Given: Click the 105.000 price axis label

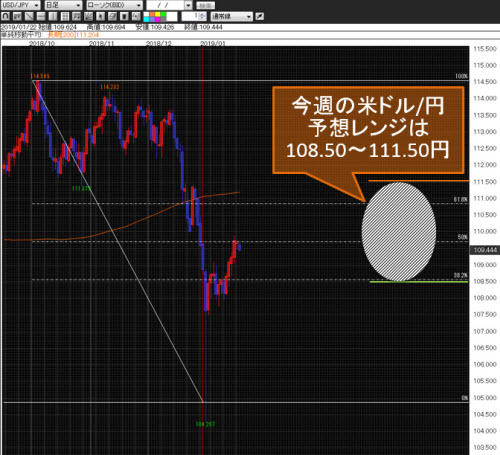Looking at the screenshot, I should (485, 398).
